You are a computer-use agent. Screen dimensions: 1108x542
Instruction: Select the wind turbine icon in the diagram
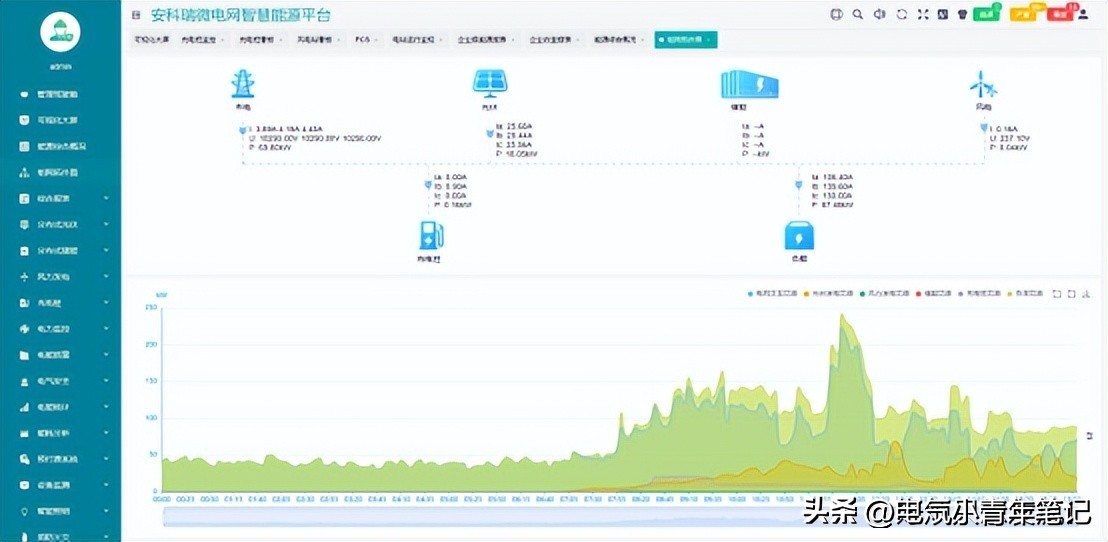983,85
